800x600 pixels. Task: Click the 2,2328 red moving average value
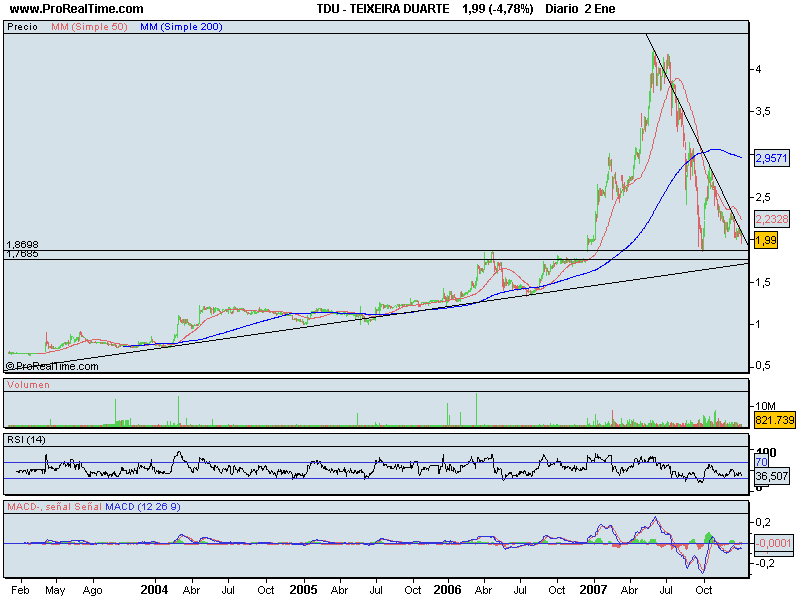[771, 219]
